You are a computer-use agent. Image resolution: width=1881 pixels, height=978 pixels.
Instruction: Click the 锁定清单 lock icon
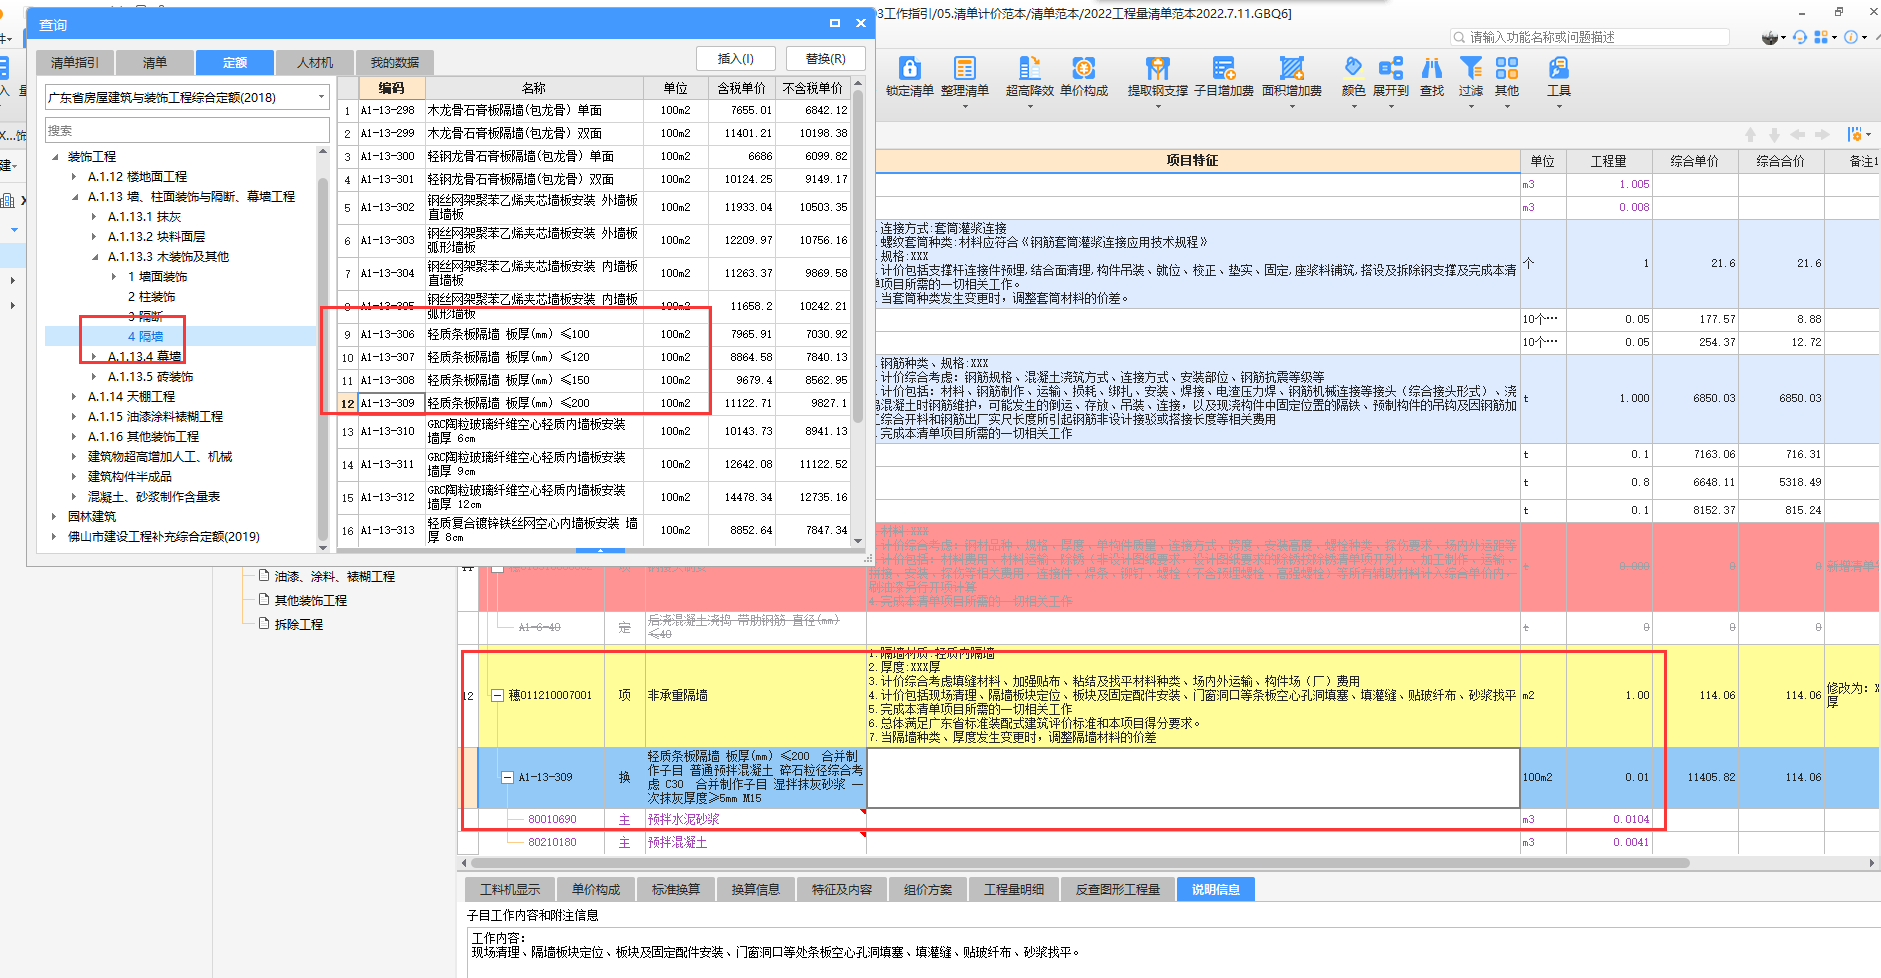(909, 68)
